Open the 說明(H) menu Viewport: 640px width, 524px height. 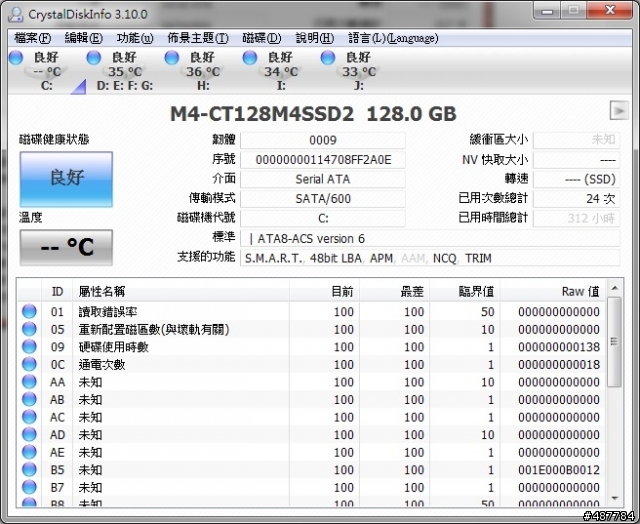coord(314,38)
